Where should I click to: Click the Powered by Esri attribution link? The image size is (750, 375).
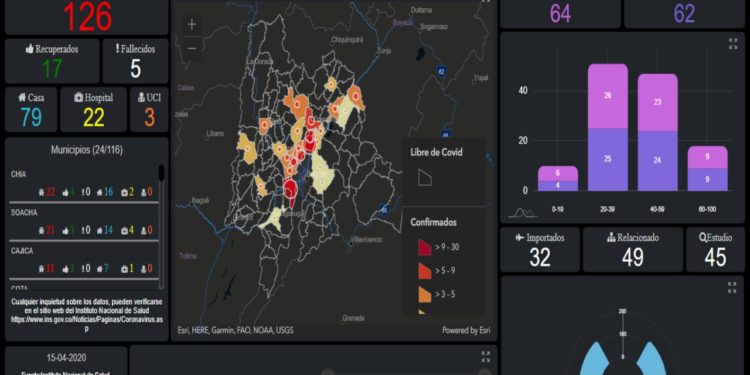point(466,330)
